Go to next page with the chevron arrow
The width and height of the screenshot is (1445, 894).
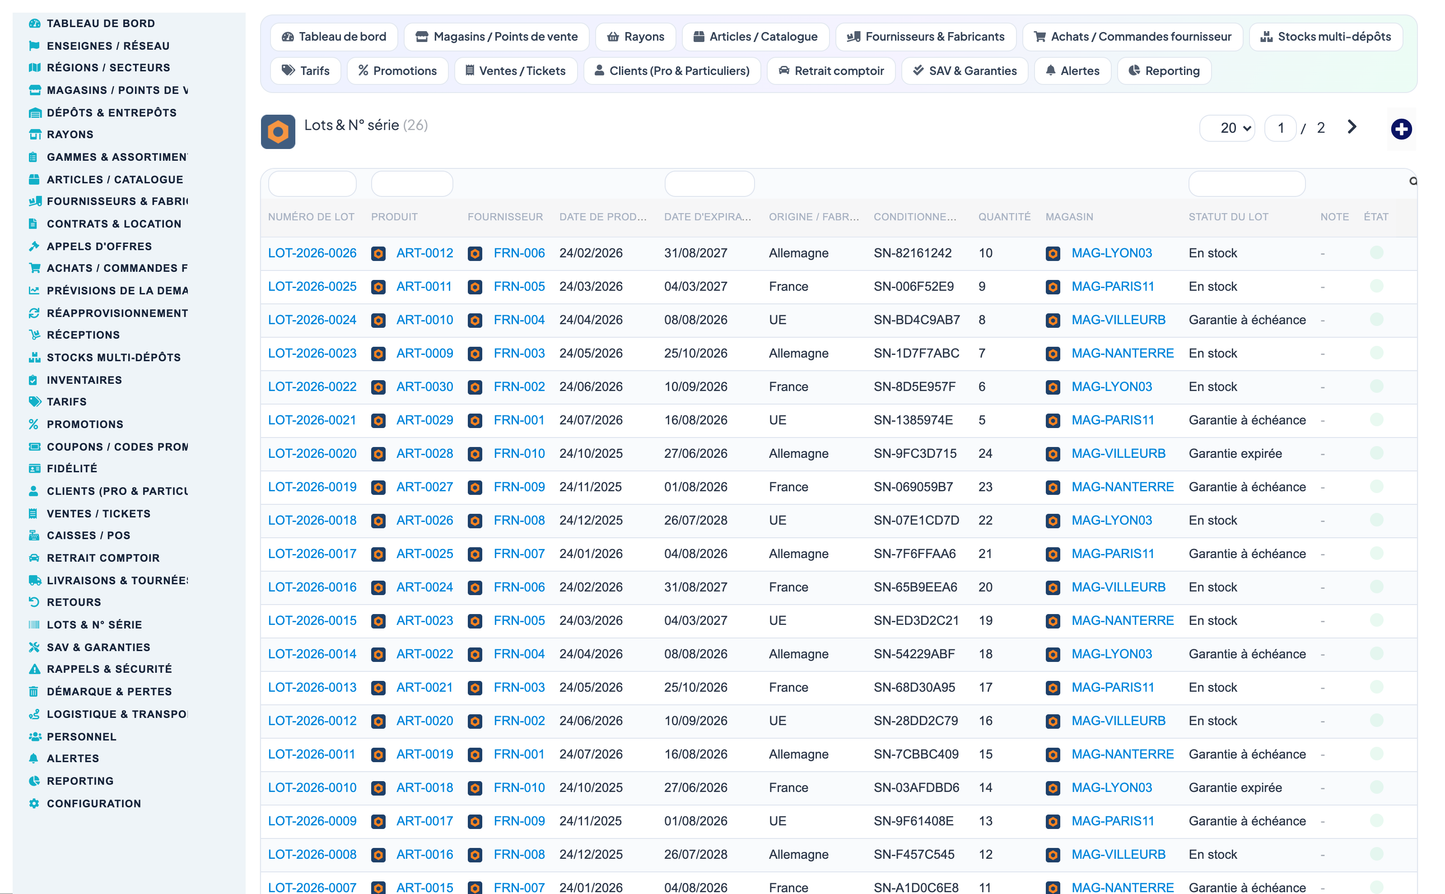(1351, 127)
